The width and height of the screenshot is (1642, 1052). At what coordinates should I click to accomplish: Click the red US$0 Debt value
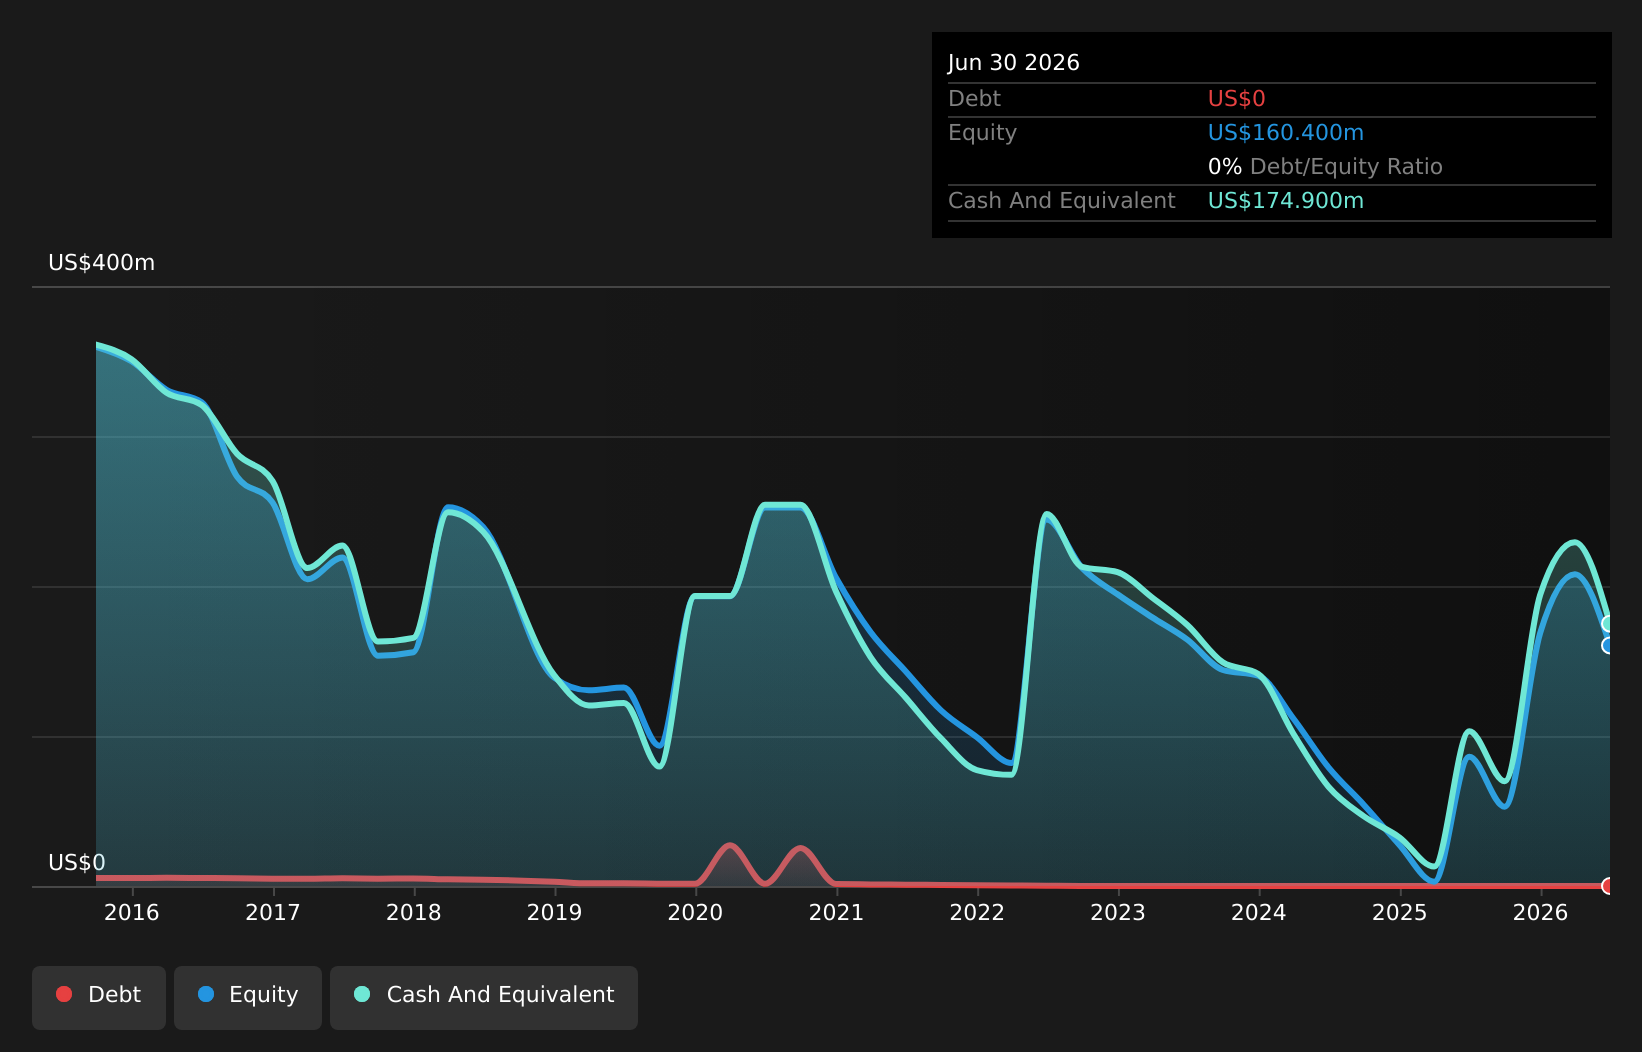point(1237,99)
